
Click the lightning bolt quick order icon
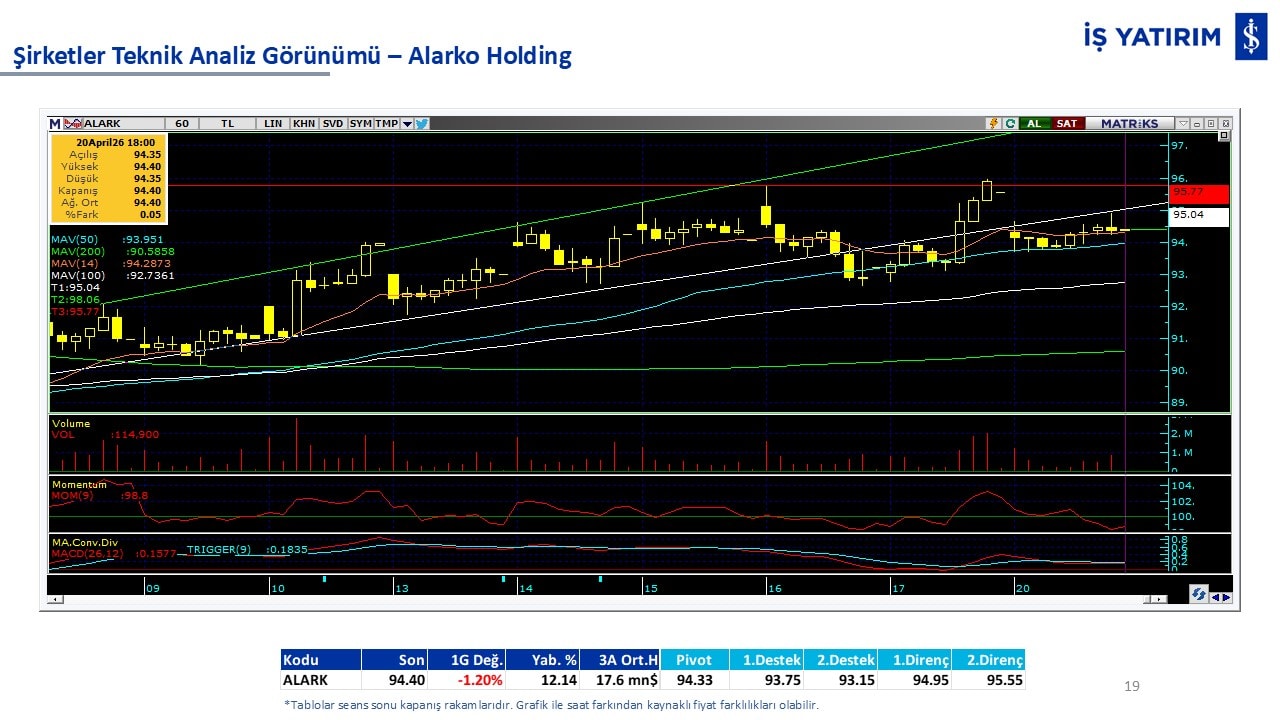(x=993, y=124)
